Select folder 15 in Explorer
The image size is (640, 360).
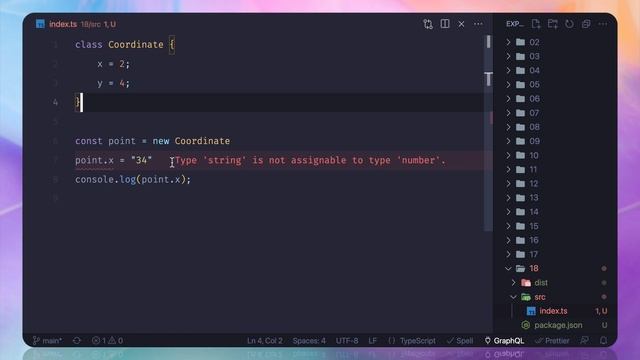tap(556, 226)
